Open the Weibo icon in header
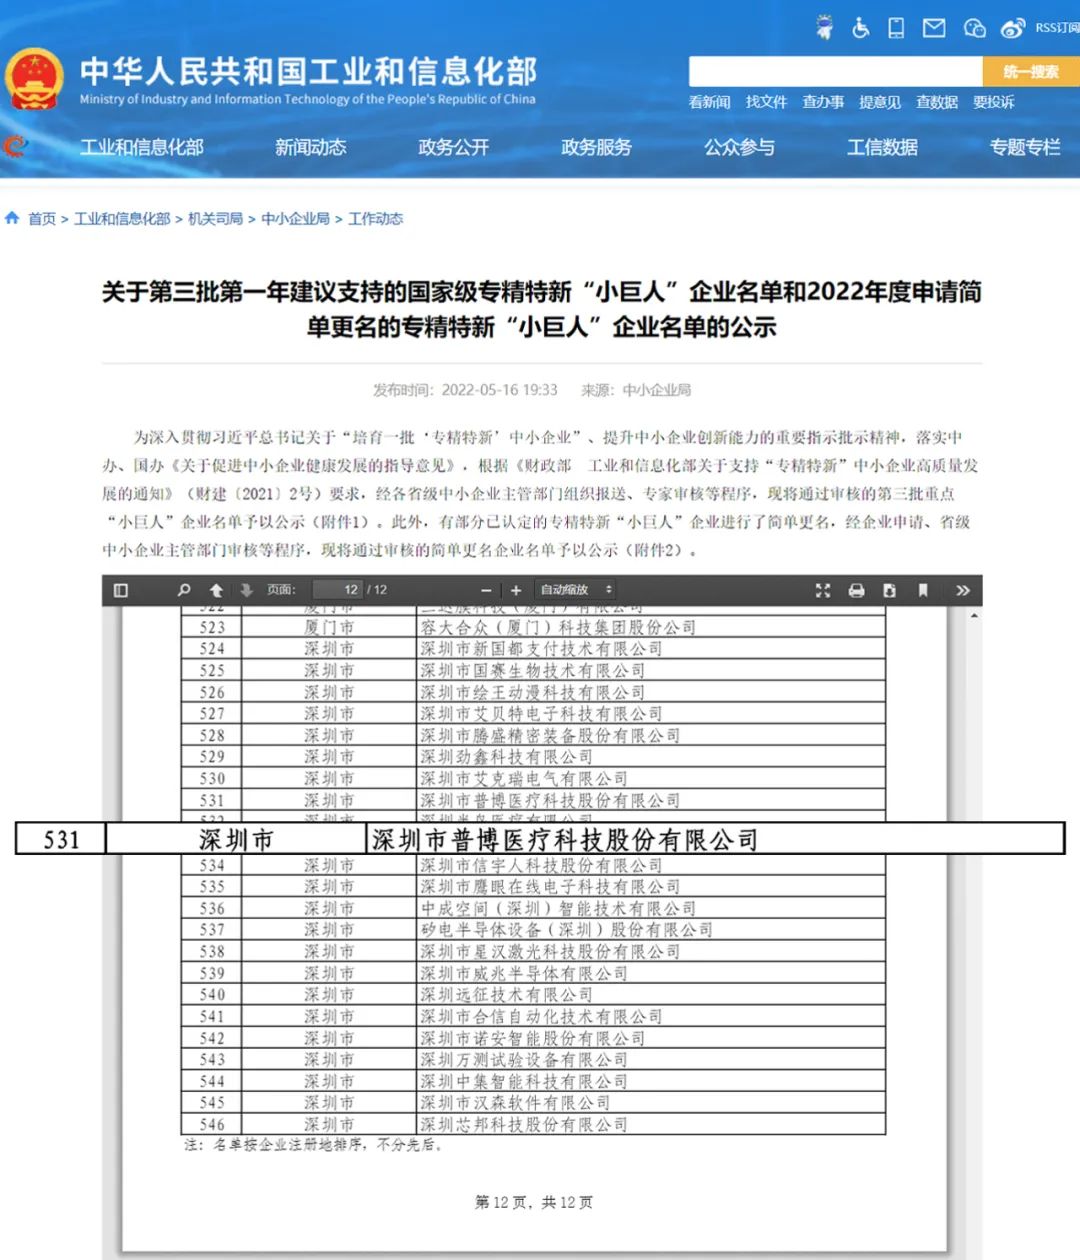Viewport: 1080px width, 1260px height. pos(1012,28)
